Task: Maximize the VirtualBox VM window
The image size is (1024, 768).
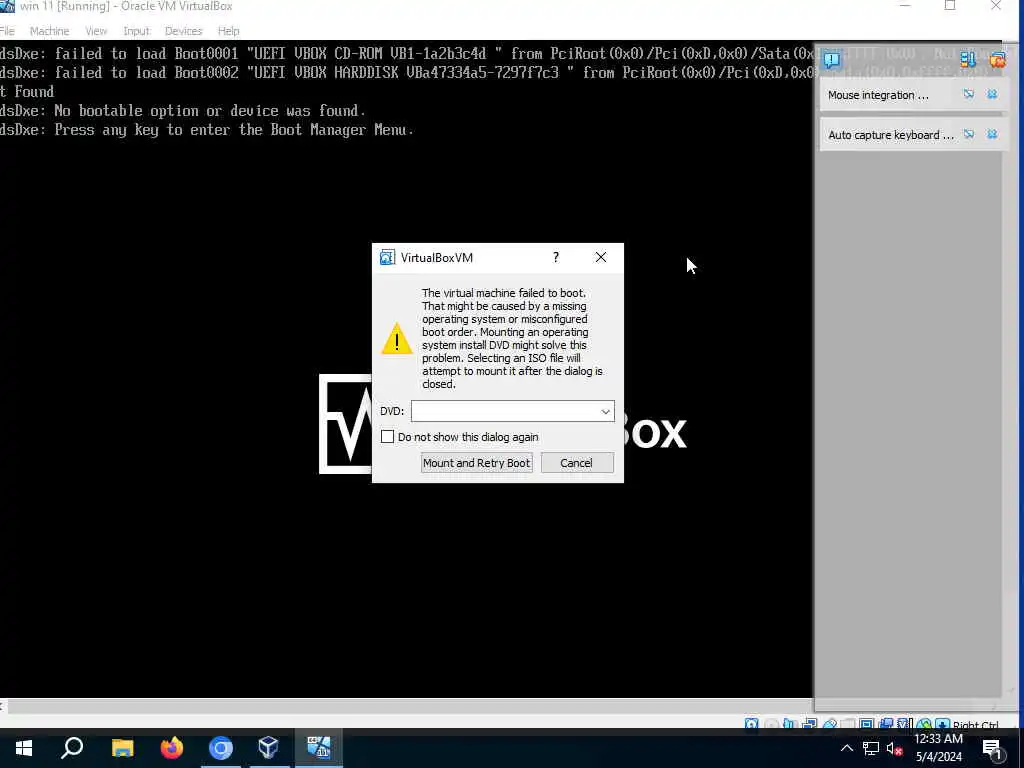Action: pyautogui.click(x=950, y=6)
